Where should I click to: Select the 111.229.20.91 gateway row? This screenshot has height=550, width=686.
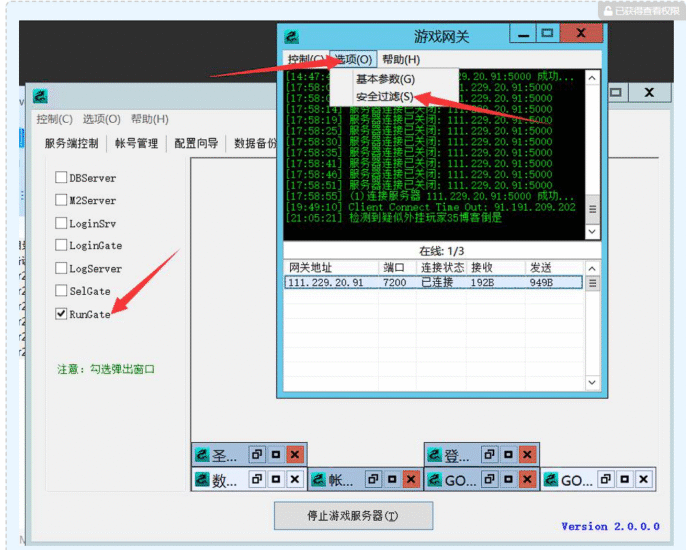pyautogui.click(x=434, y=283)
